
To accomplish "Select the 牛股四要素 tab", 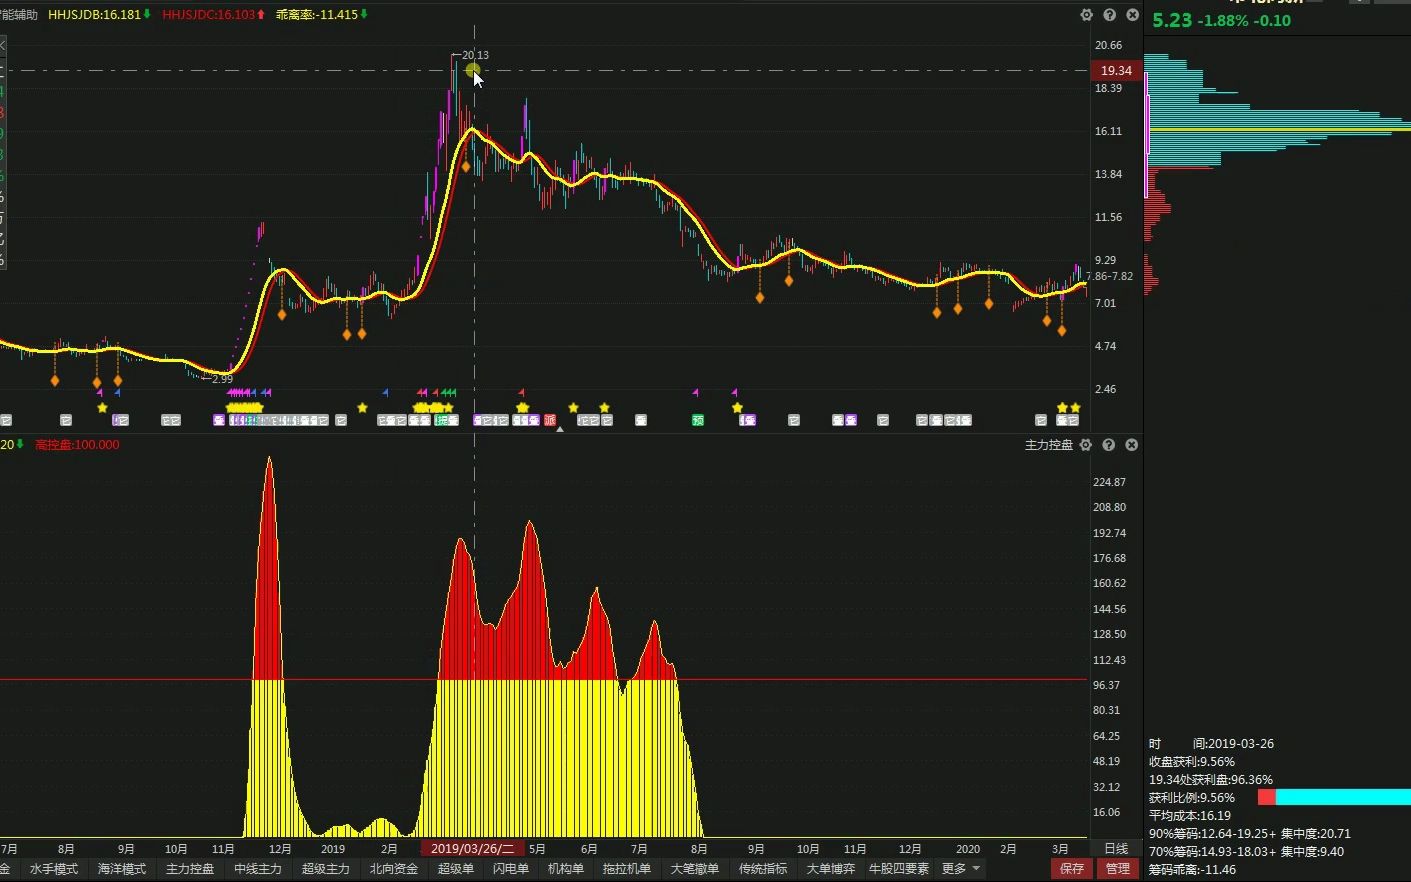I will point(899,869).
